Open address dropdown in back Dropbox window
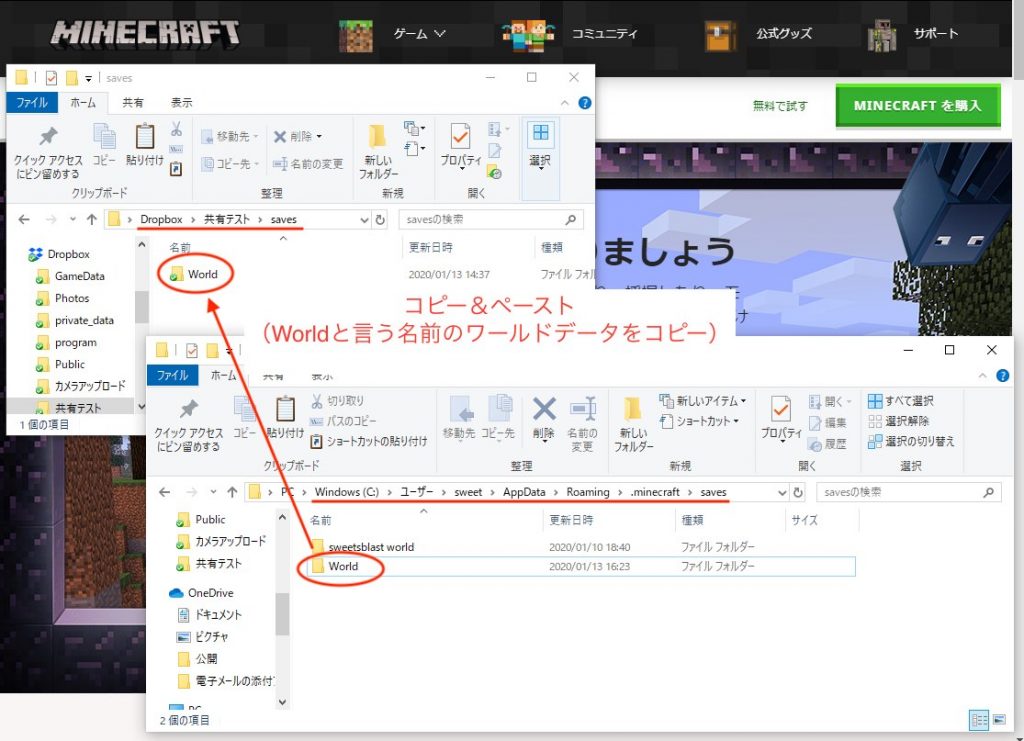The height and width of the screenshot is (741, 1024). (x=364, y=220)
